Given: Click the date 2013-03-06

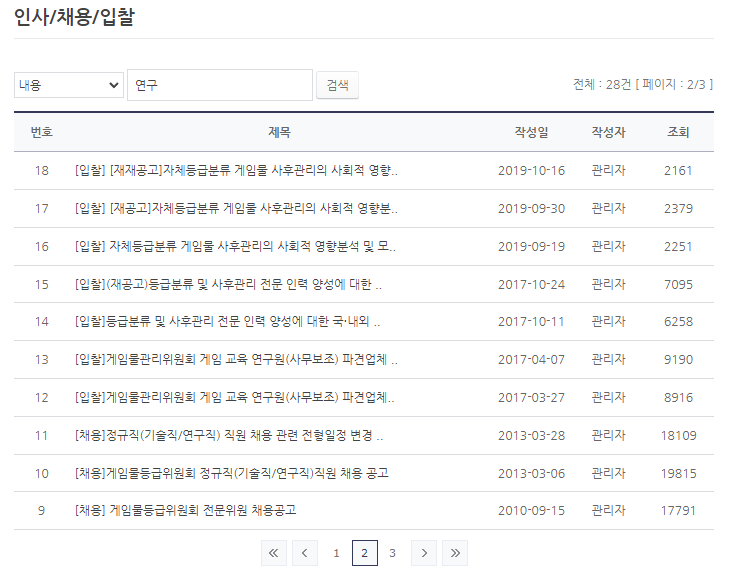Looking at the screenshot, I should click(531, 473).
